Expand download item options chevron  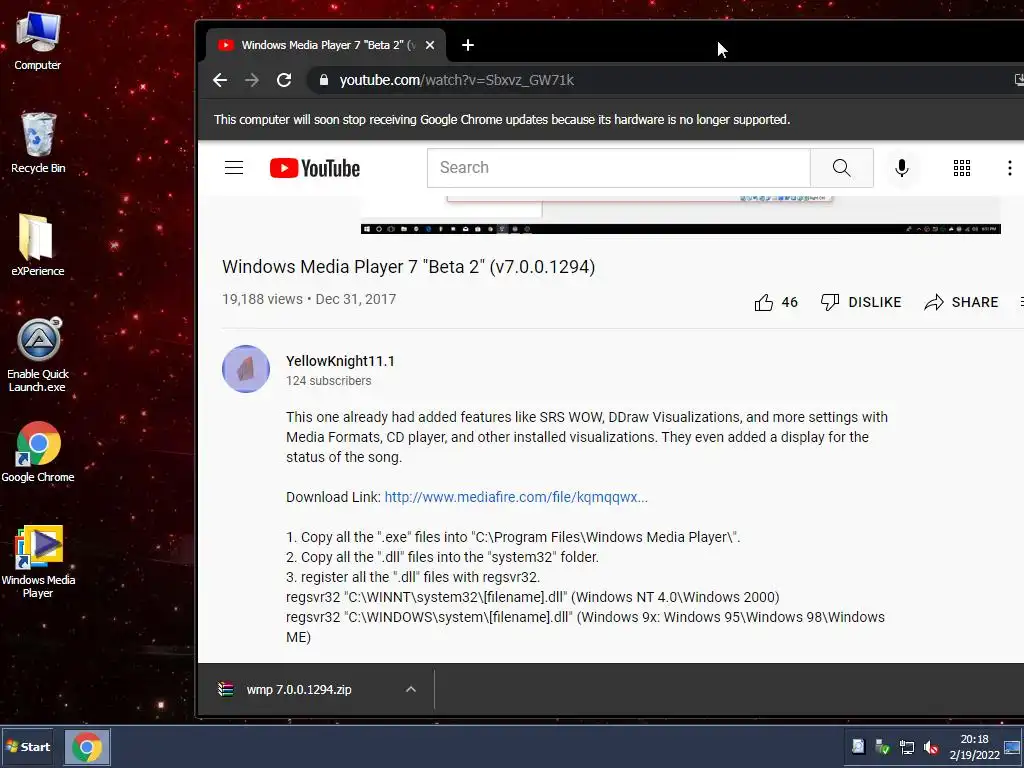tap(411, 690)
